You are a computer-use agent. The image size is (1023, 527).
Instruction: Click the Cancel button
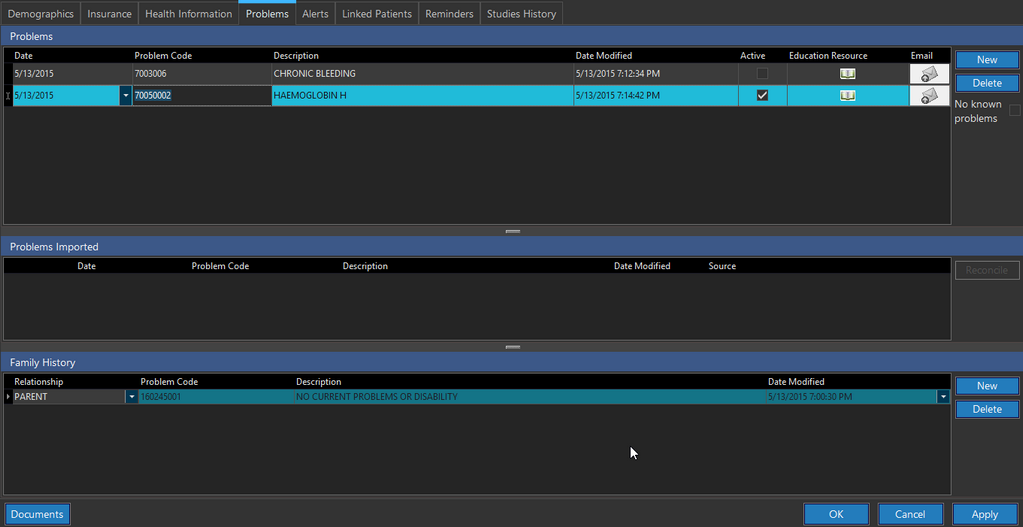coord(910,514)
